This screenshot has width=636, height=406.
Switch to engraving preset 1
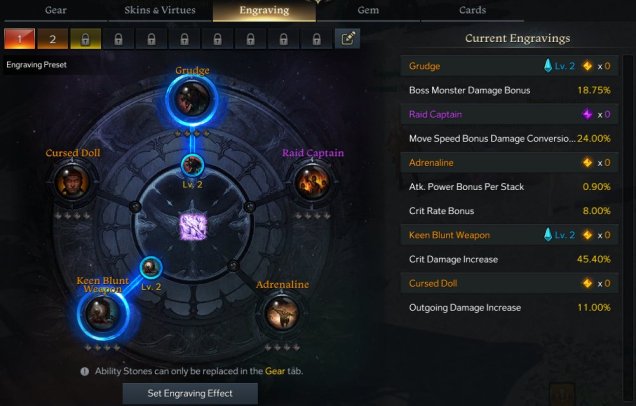tap(19, 39)
